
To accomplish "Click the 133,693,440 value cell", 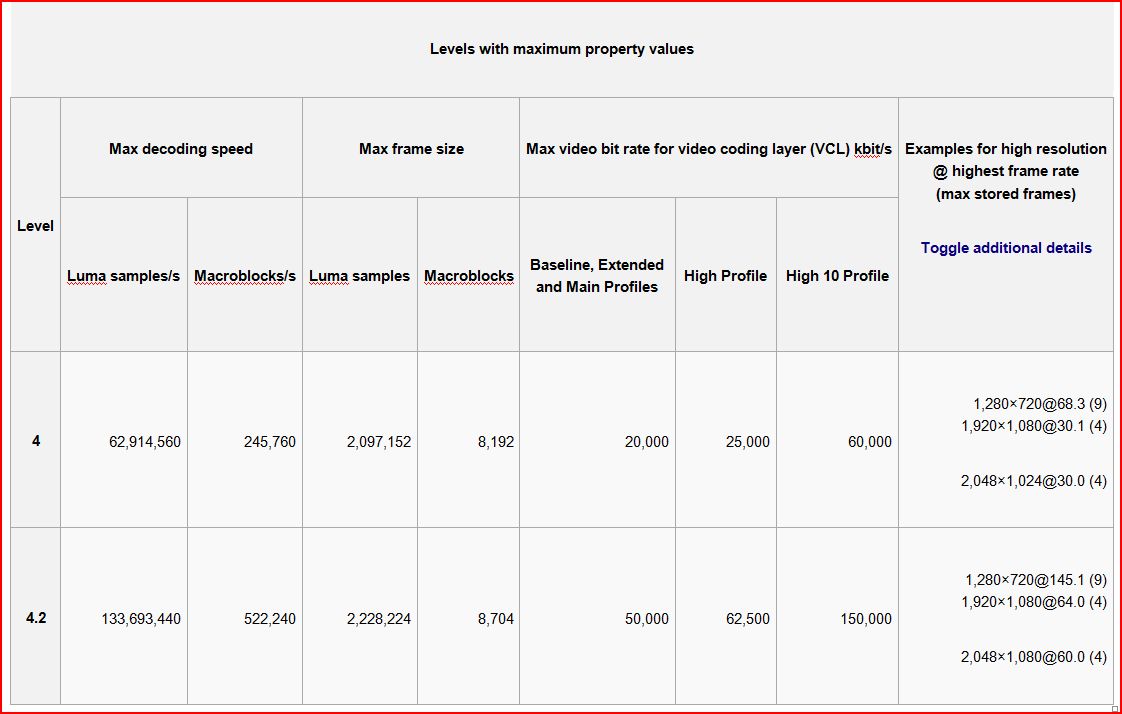I will tap(141, 619).
